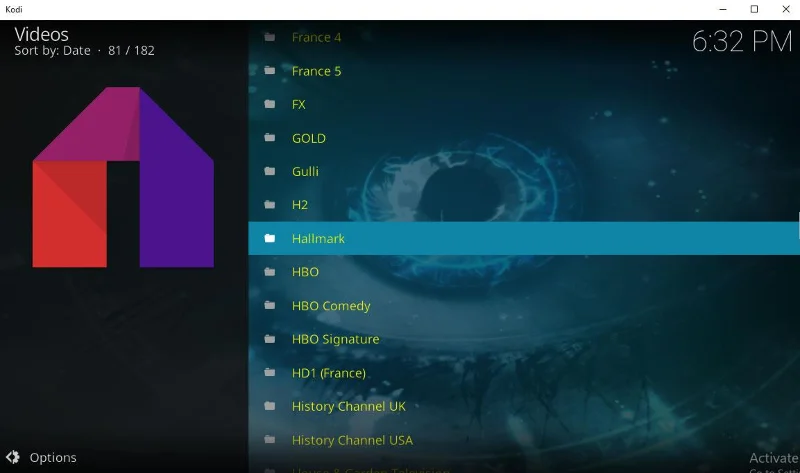Click the list scrollbar handle at right edge
The height and width of the screenshot is (473, 800).
coord(798,226)
